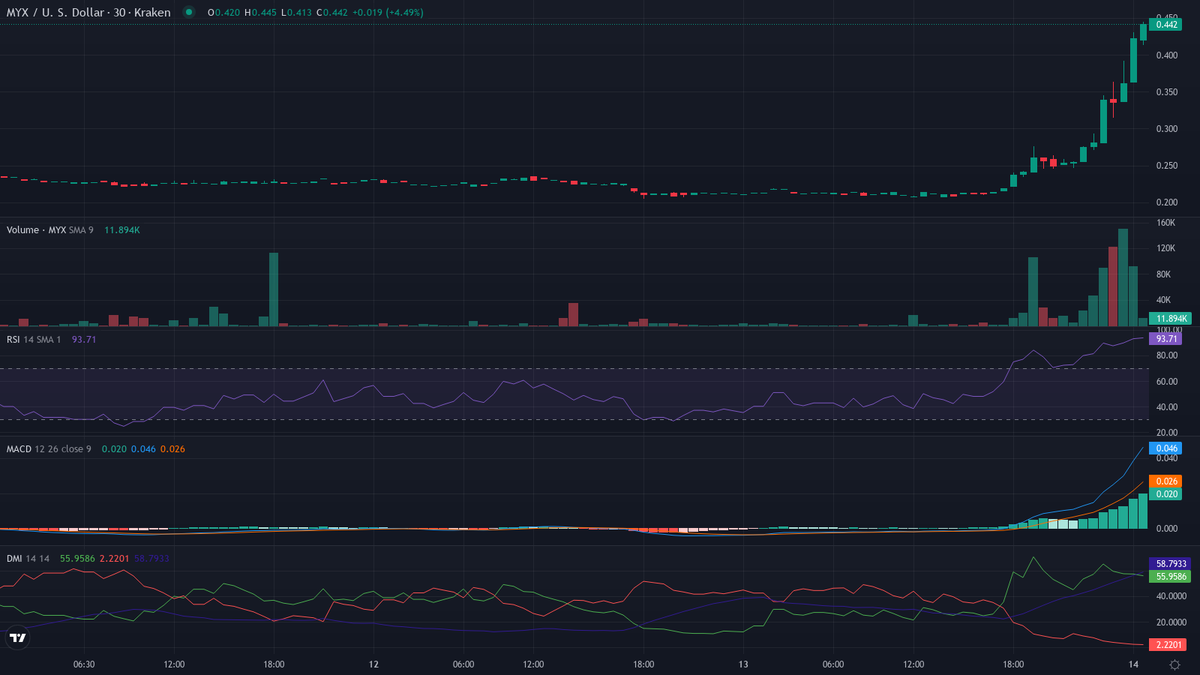Click the TradingView logo in chart corner

pyautogui.click(x=17, y=638)
